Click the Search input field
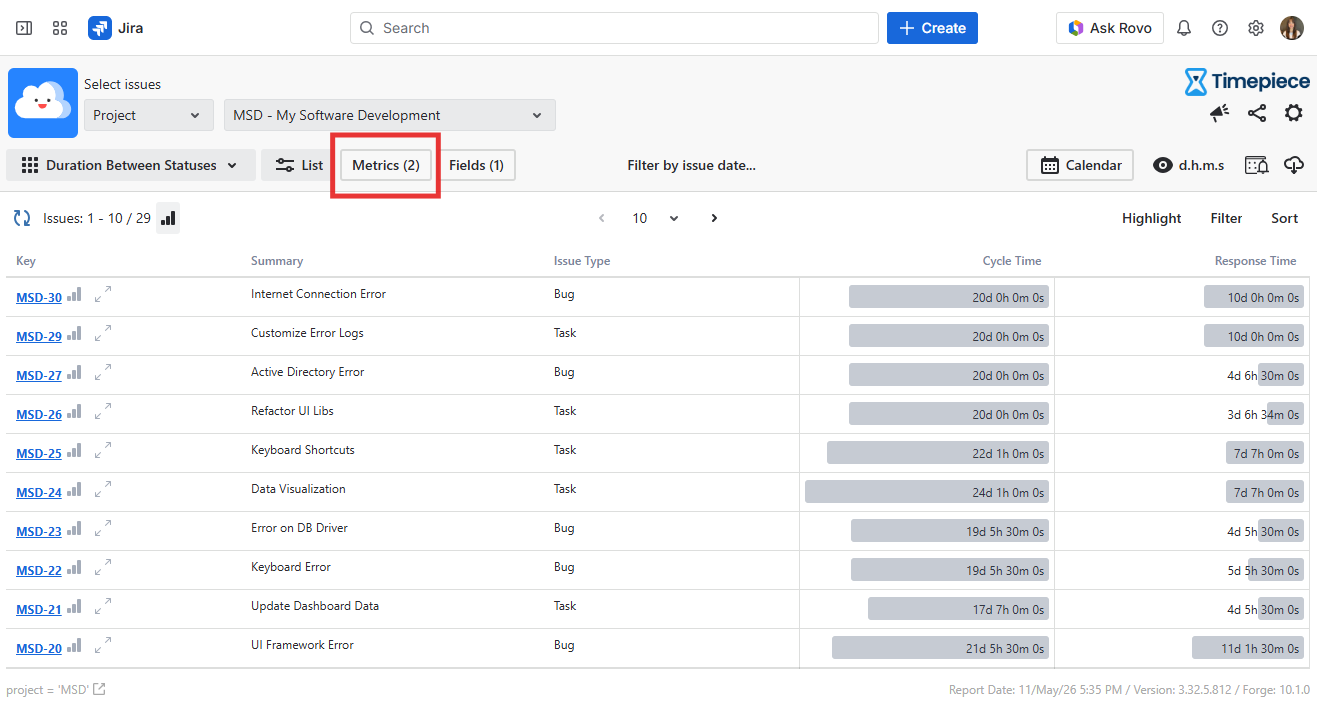Image resolution: width=1317 pixels, height=708 pixels. (614, 28)
